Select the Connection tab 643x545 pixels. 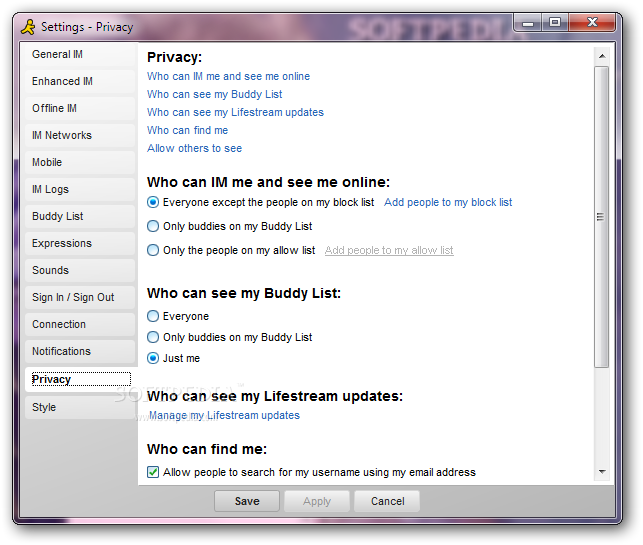(80, 325)
